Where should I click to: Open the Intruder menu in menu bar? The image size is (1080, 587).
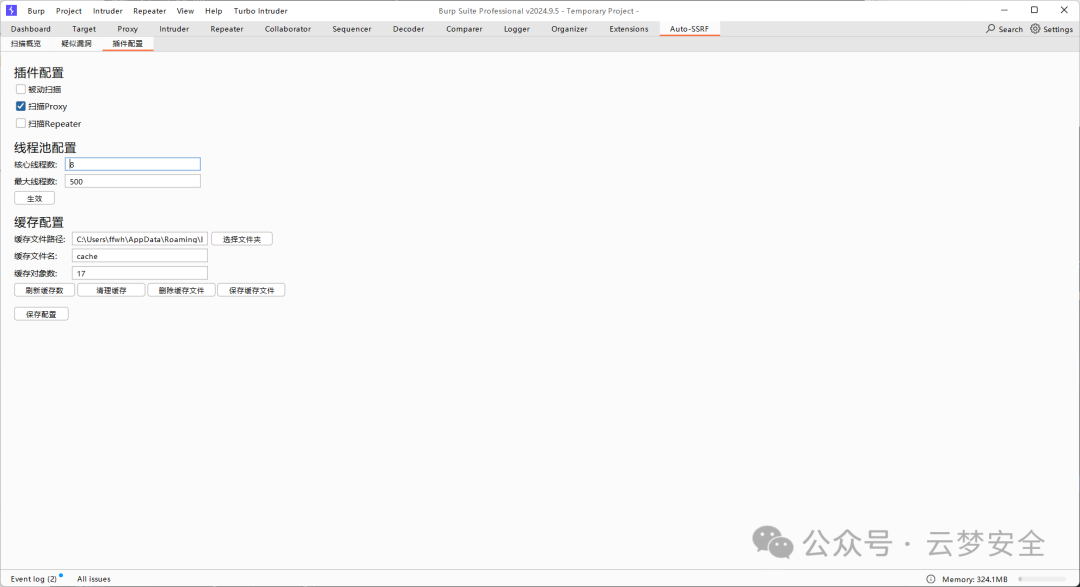pyautogui.click(x=107, y=11)
